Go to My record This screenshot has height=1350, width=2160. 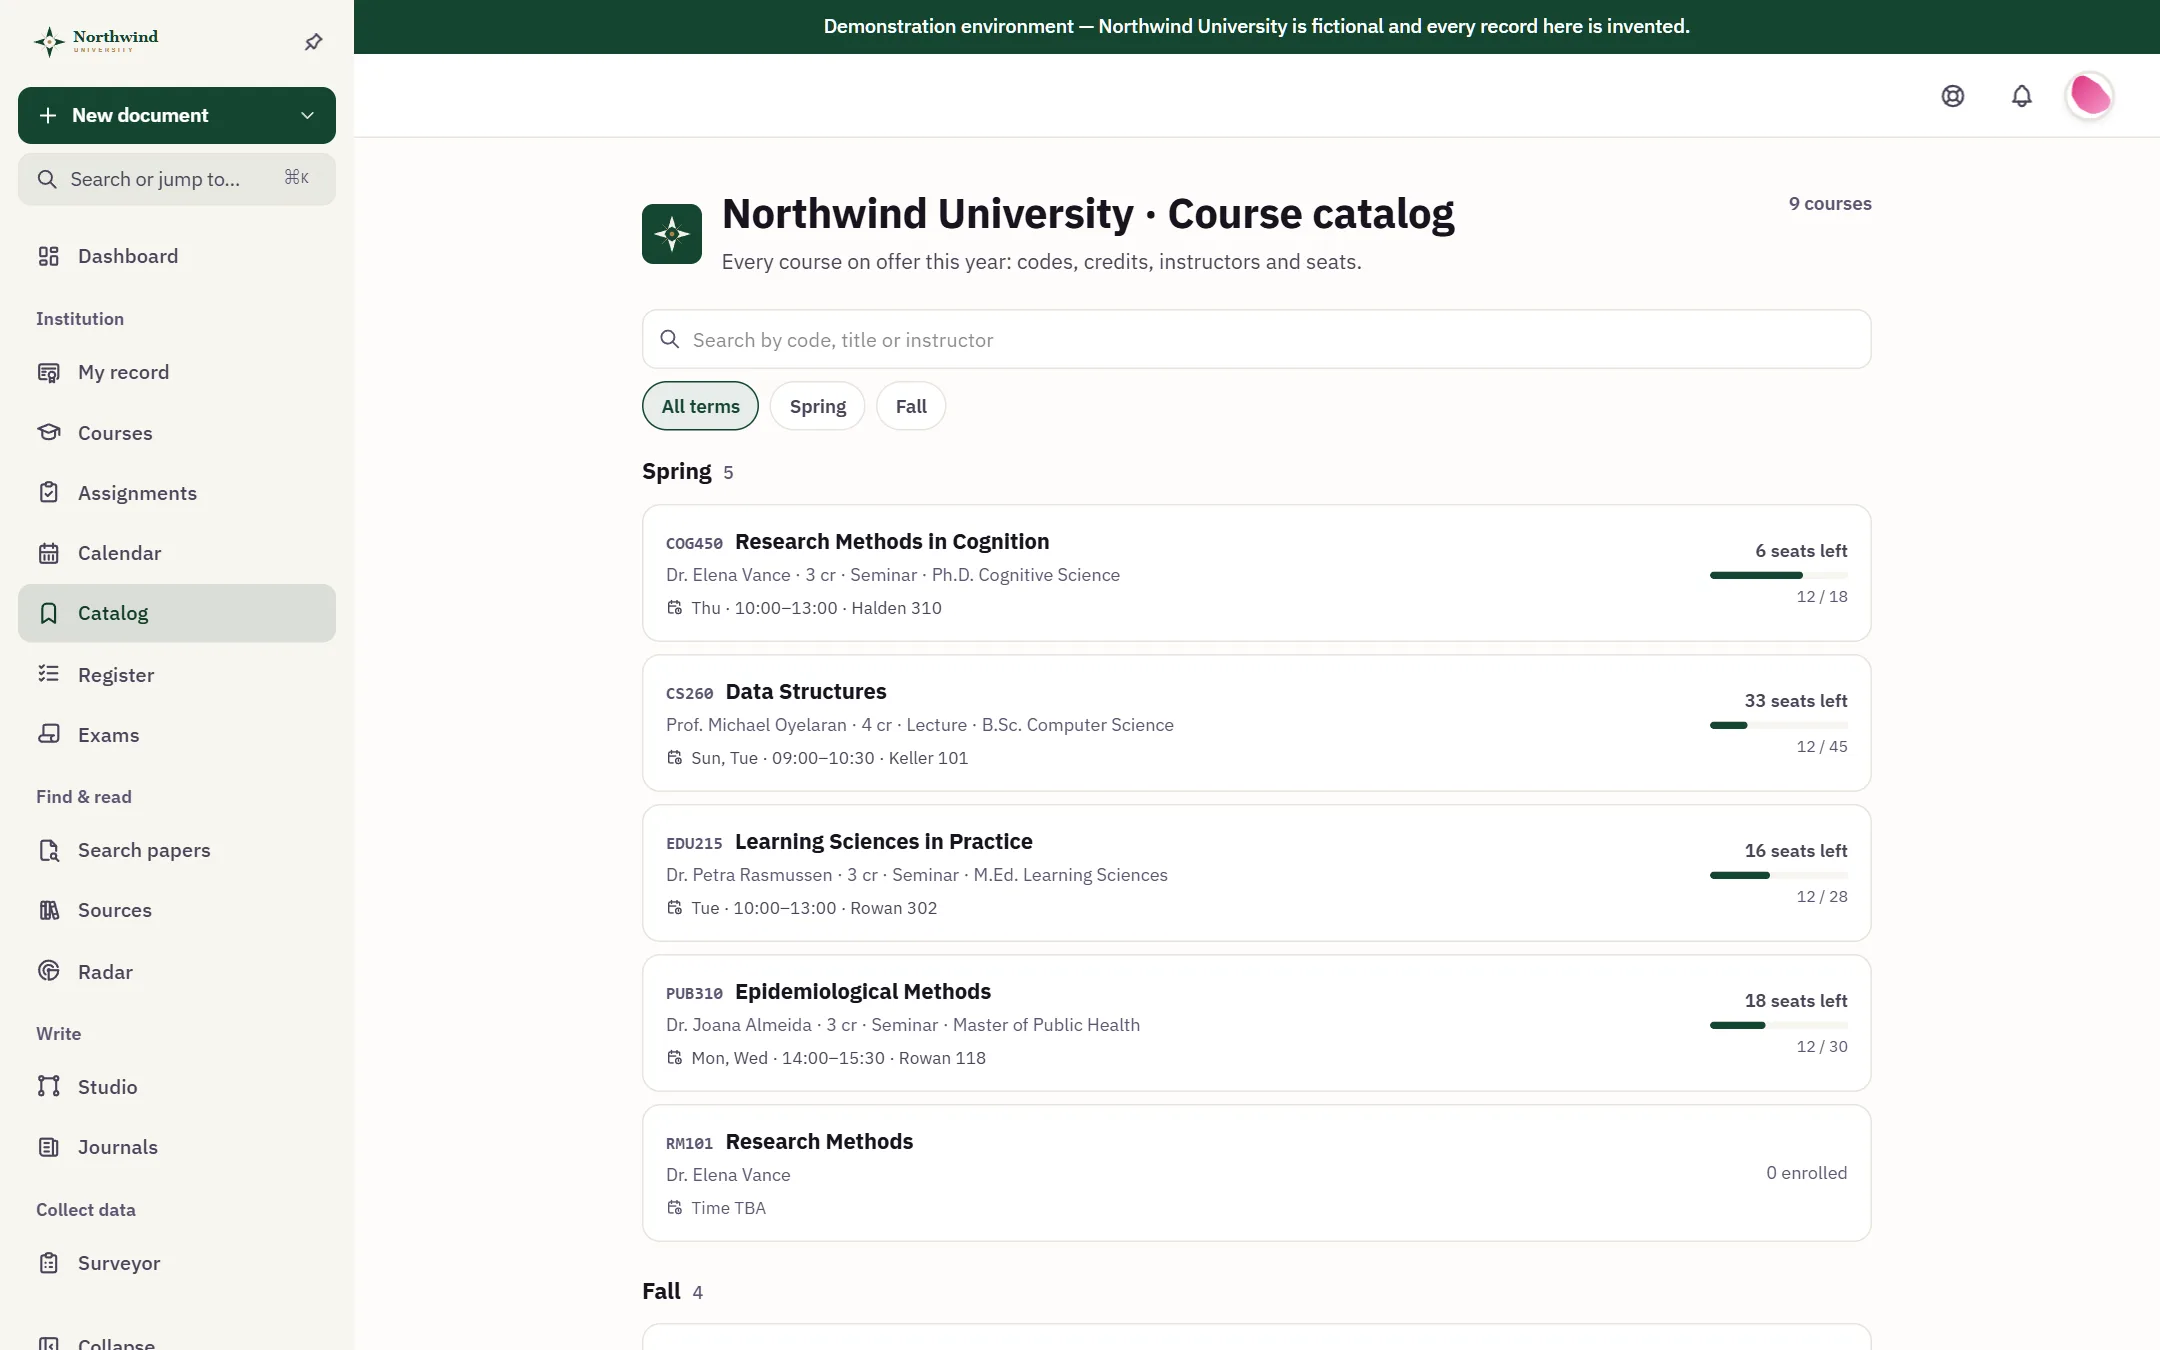point(177,372)
